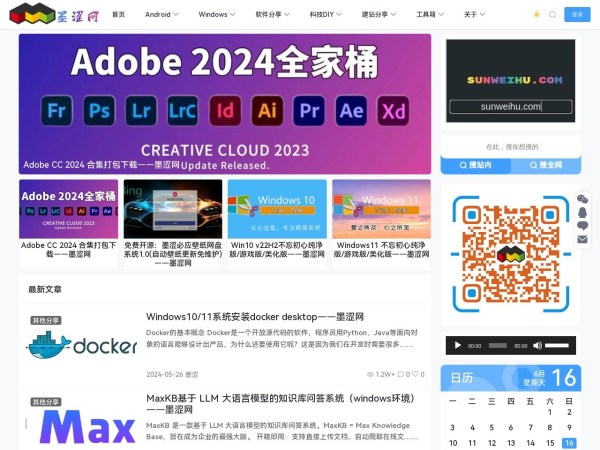Expand the Windows dropdown menu
Viewport: 600px width, 450px height.
click(x=217, y=15)
